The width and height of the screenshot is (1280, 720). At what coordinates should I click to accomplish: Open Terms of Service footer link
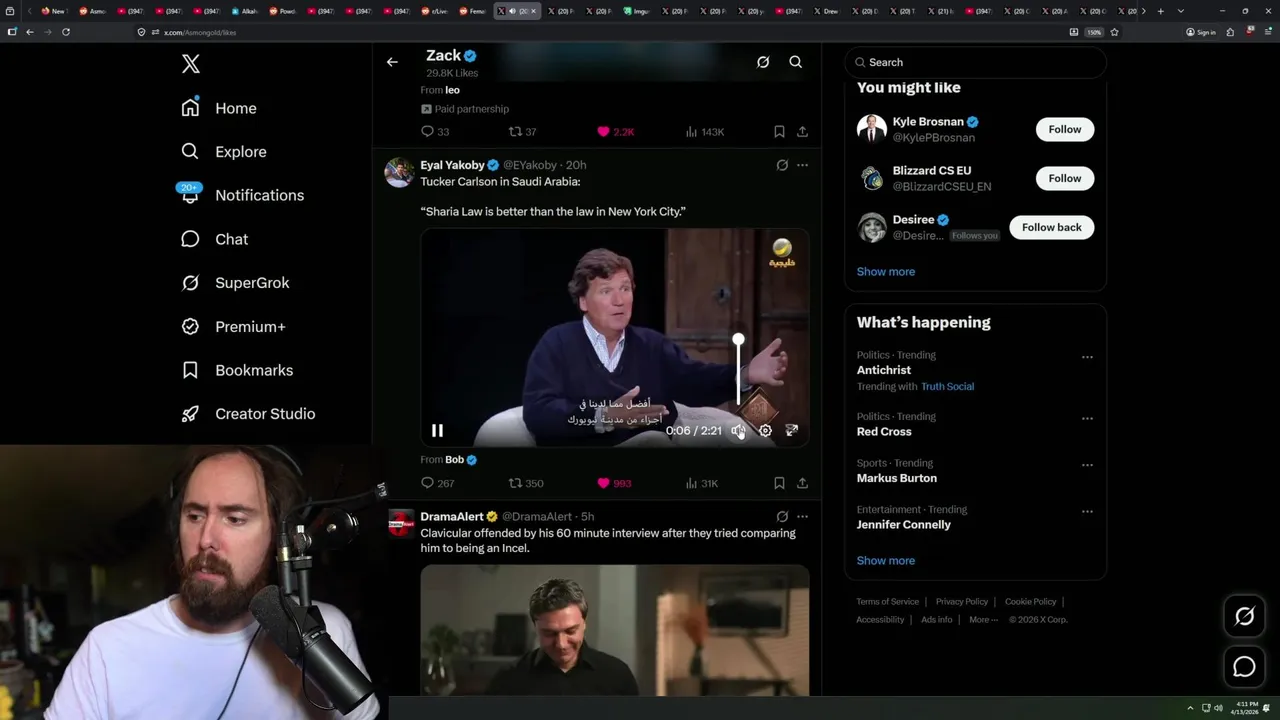coord(887,602)
